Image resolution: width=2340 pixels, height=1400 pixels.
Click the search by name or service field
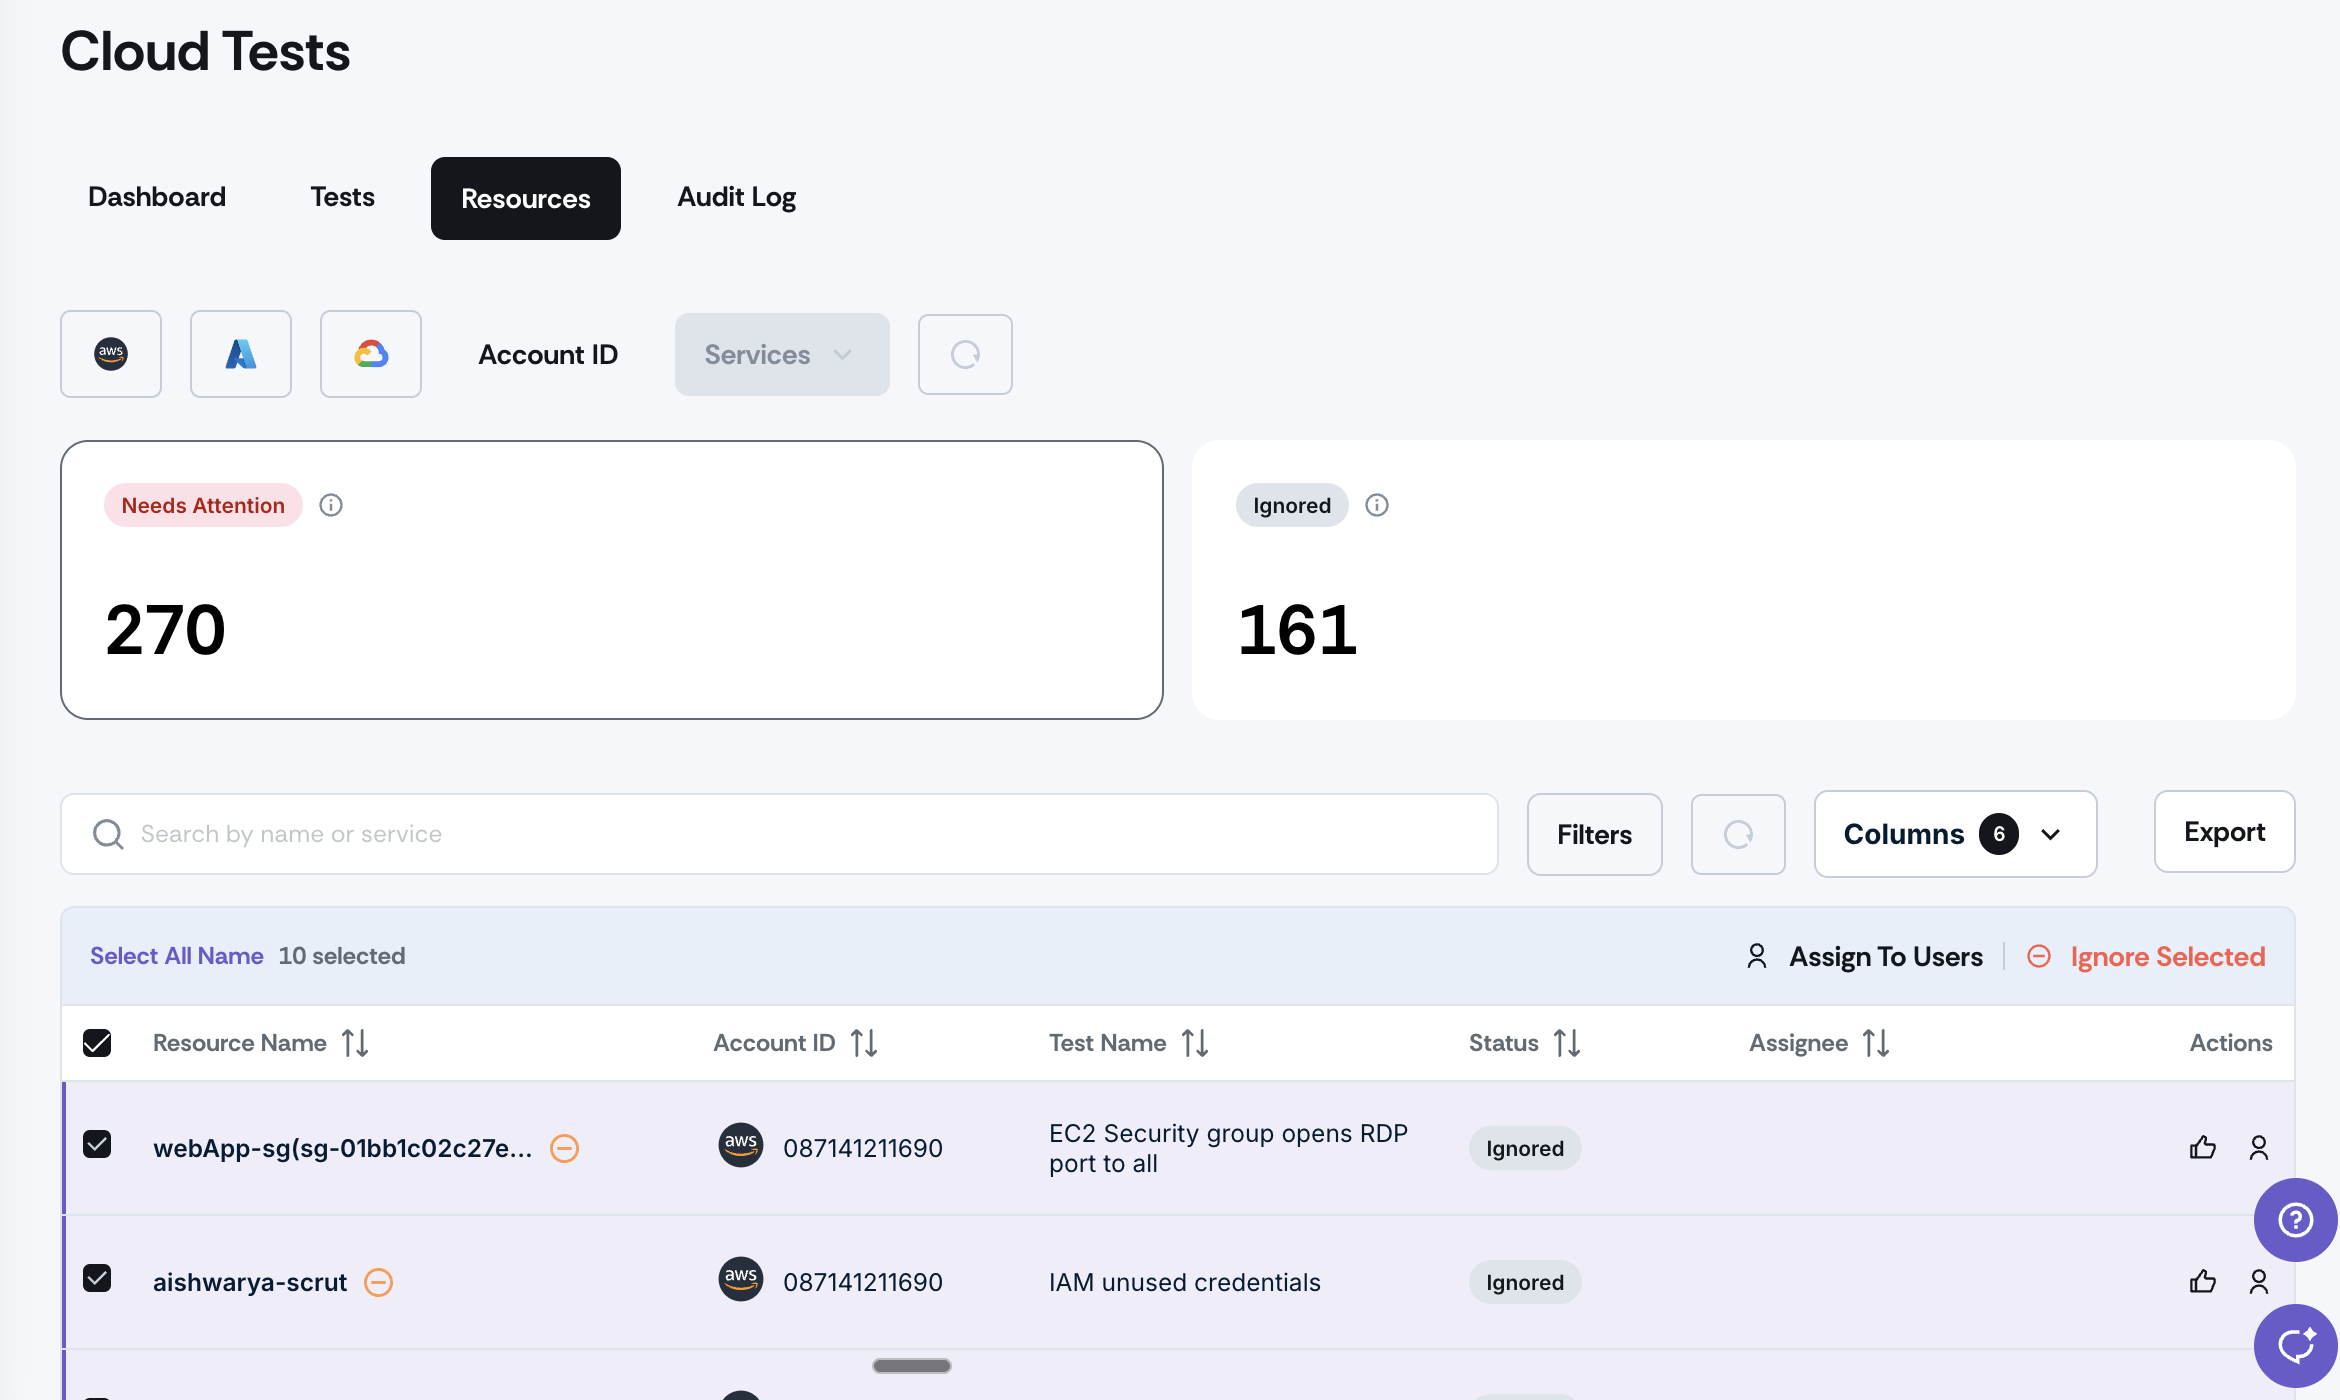[x=780, y=834]
